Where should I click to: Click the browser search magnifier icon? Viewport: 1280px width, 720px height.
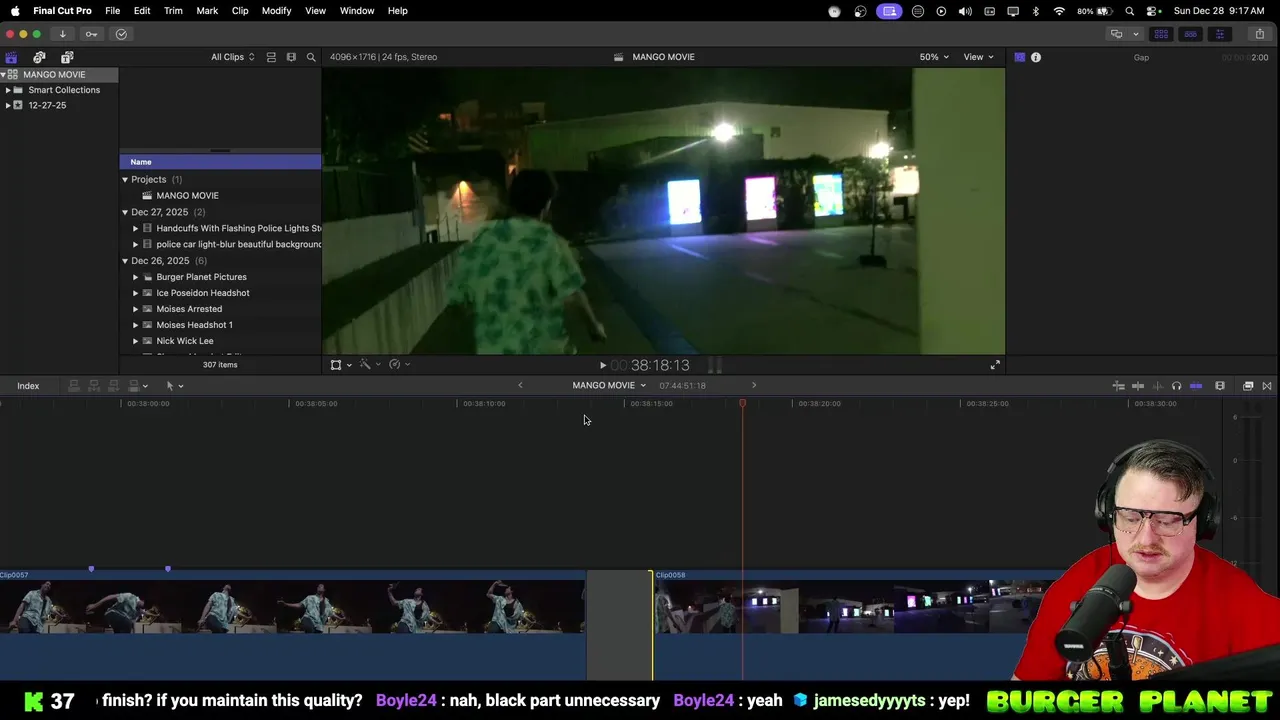point(311,57)
